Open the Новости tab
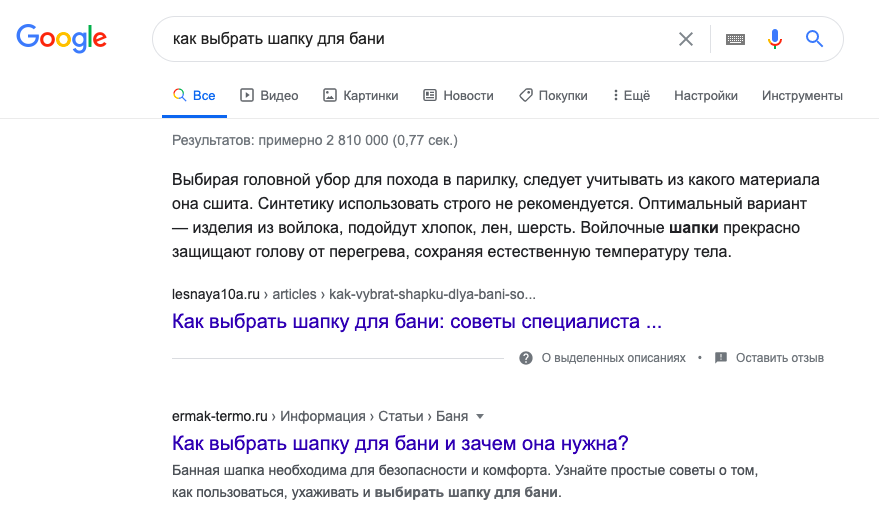The width and height of the screenshot is (879, 521). pyautogui.click(x=458, y=95)
